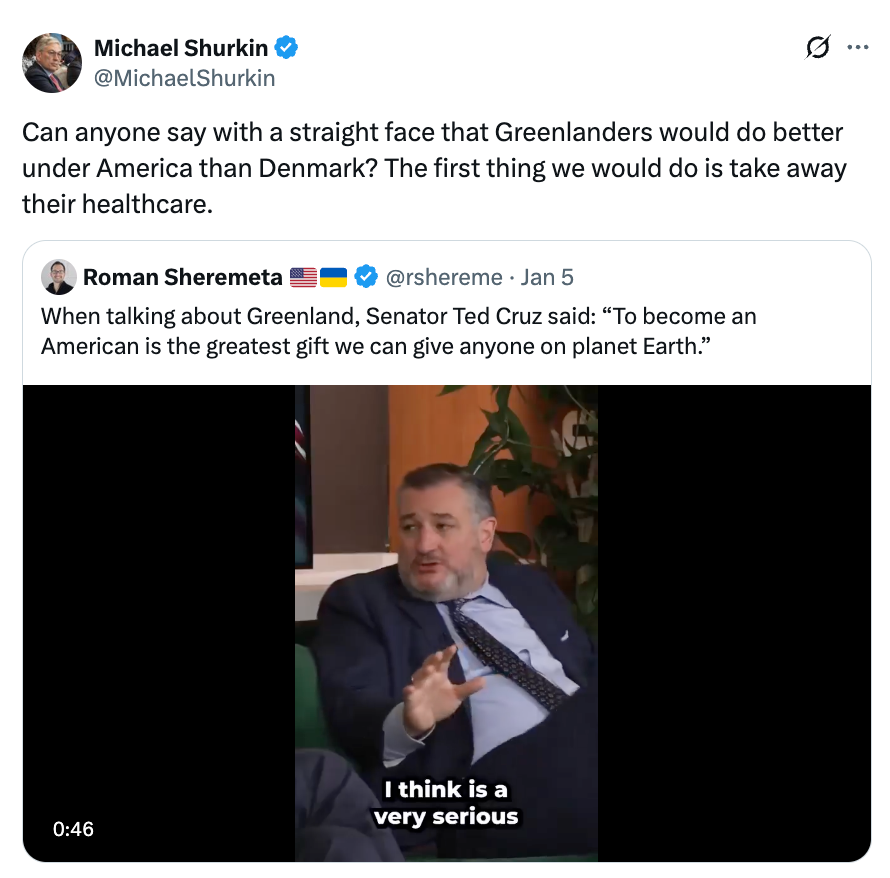
Task: Open the Roman Sheremeta display name
Action: pos(183,278)
